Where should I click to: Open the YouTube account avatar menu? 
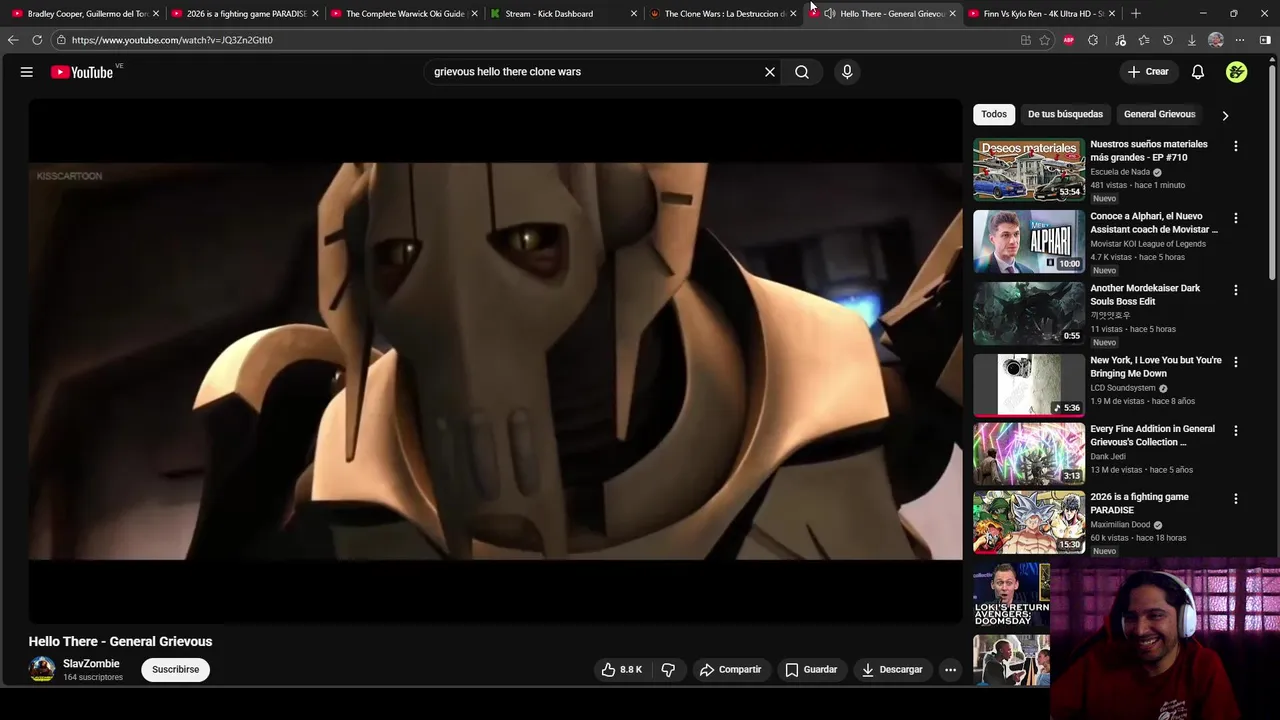[x=1237, y=72]
